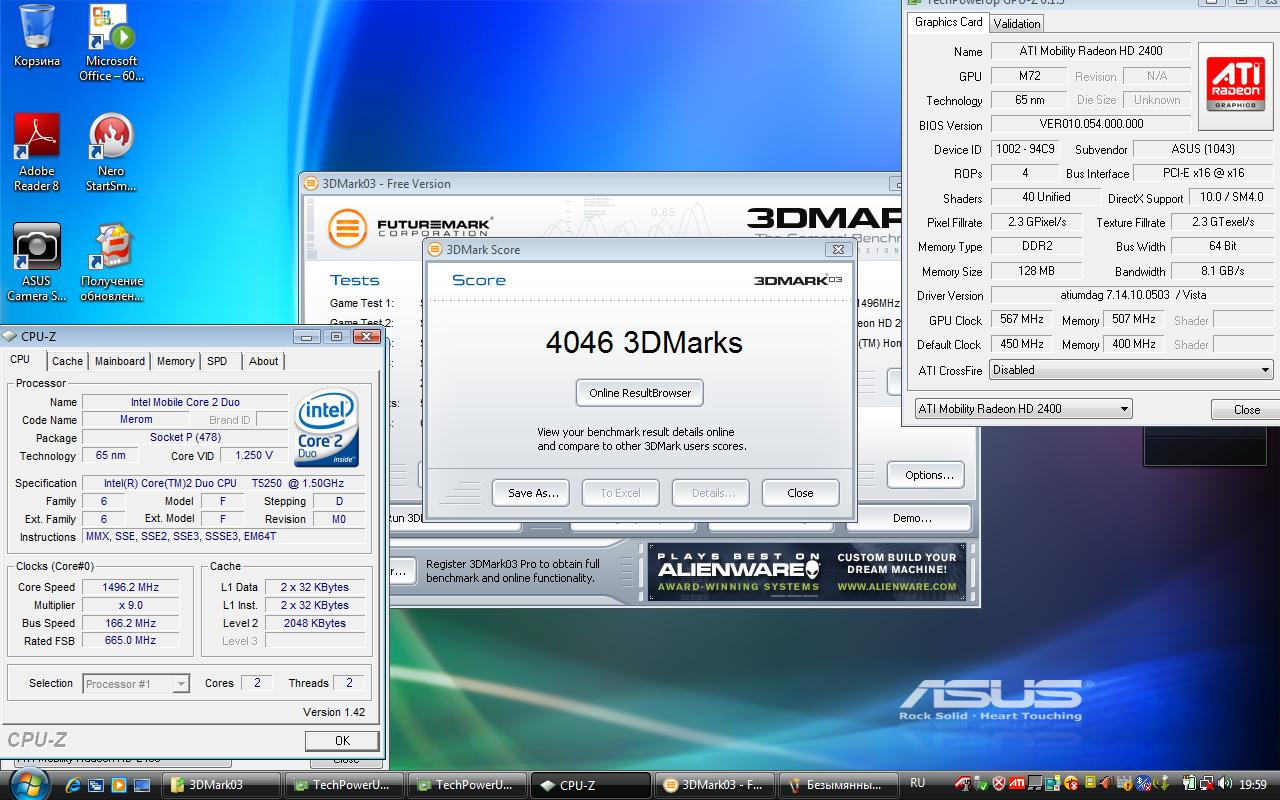Image resolution: width=1280 pixels, height=800 pixels.
Task: Select the CPU tab in CPU-Z
Action: 20,360
